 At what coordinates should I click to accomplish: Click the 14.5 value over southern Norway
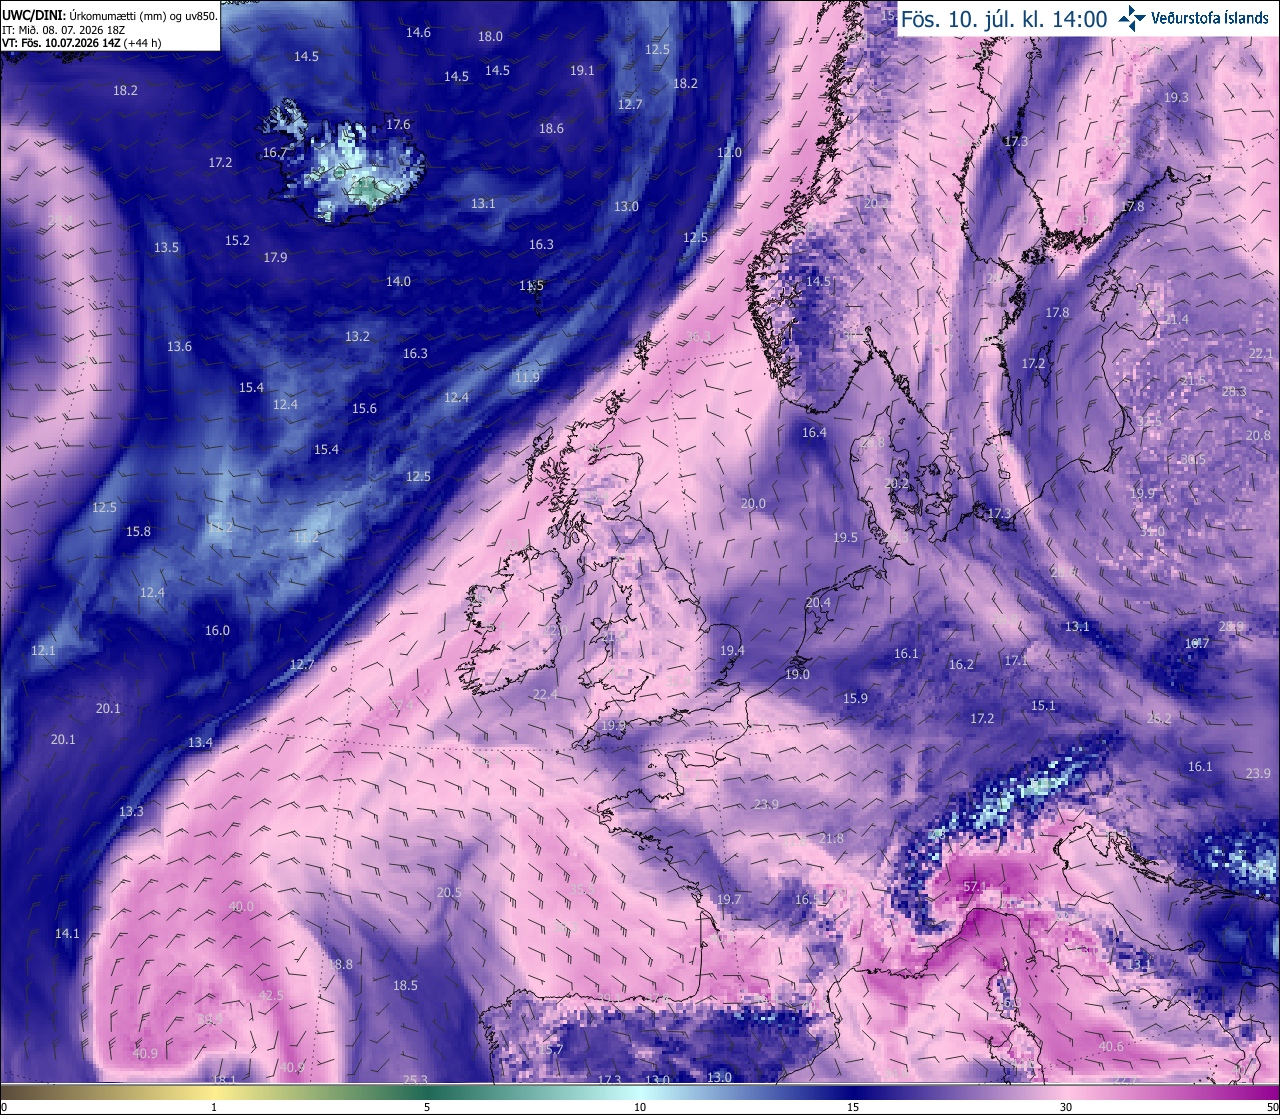coord(818,282)
